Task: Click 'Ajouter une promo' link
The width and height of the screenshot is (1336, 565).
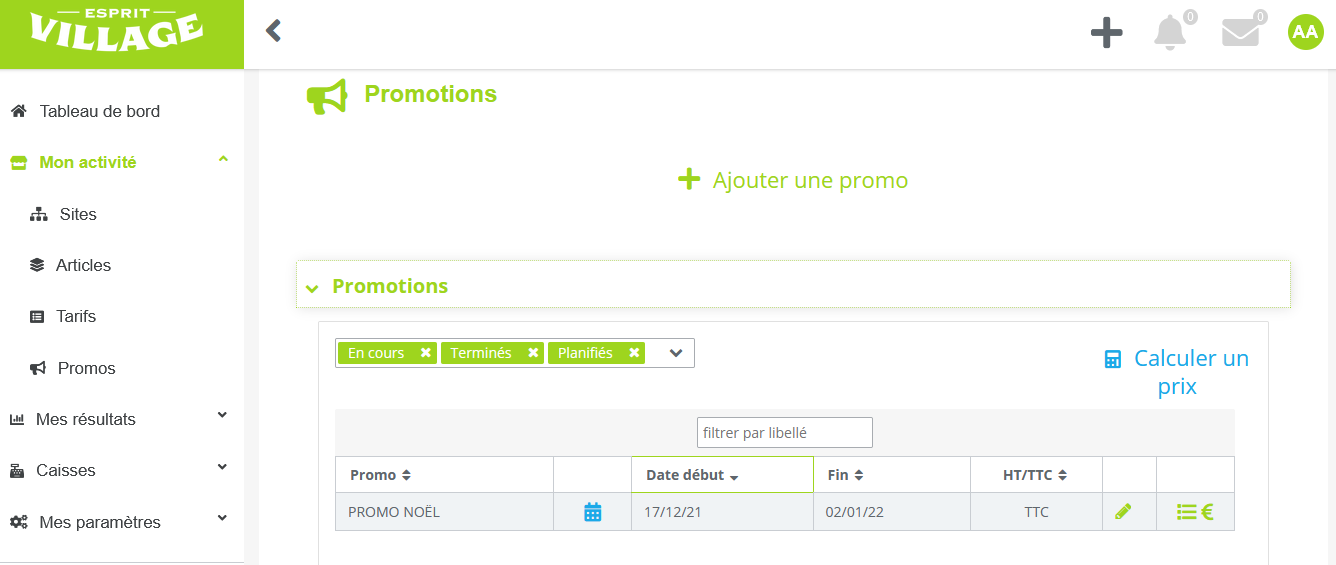Action: 793,180
